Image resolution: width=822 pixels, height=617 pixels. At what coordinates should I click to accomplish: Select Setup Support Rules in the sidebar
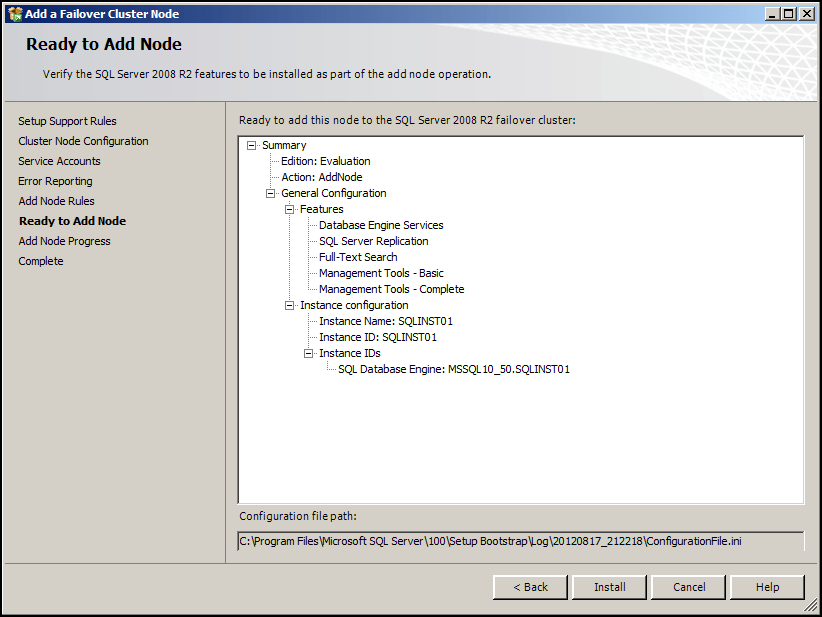[x=67, y=121]
